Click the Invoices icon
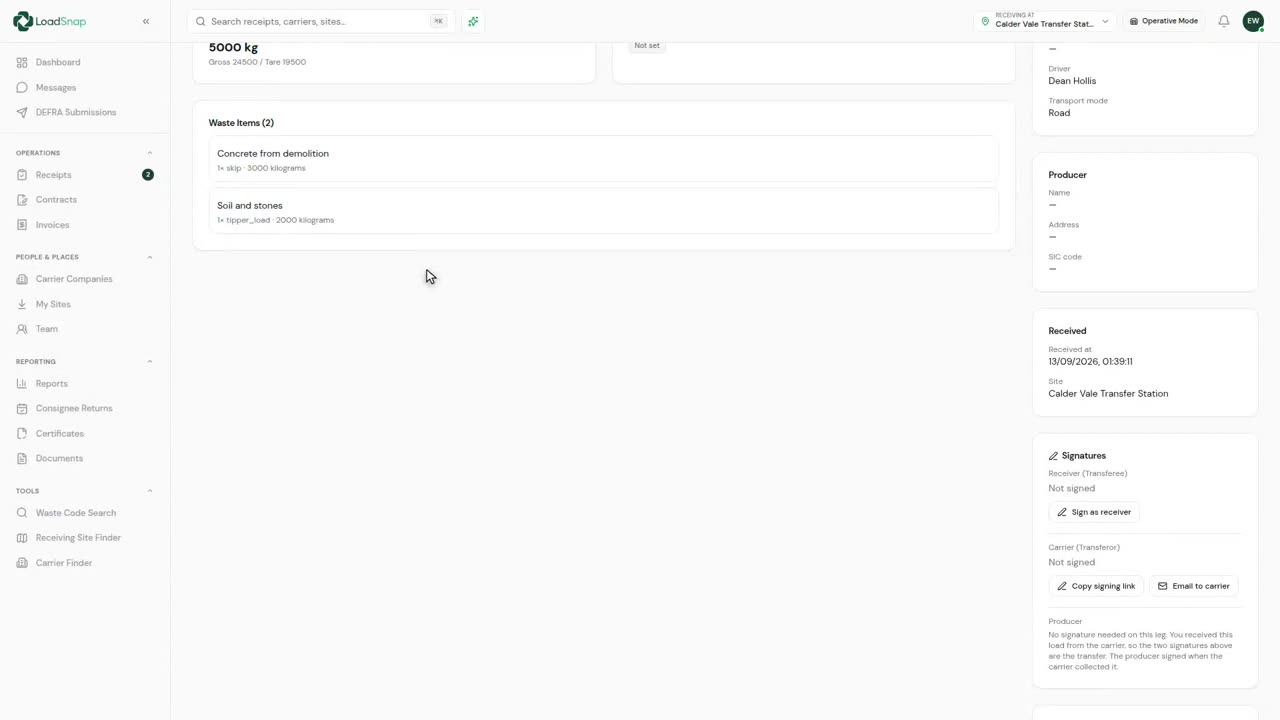 22,225
